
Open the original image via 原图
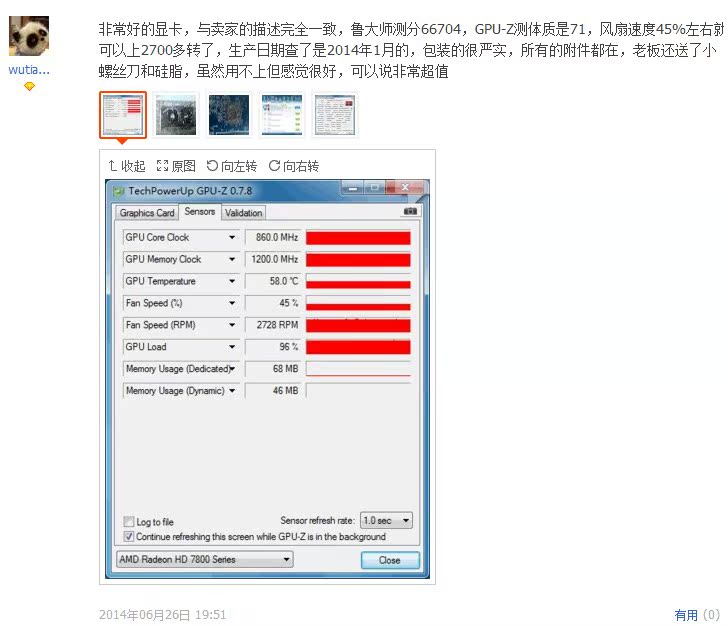(176, 166)
